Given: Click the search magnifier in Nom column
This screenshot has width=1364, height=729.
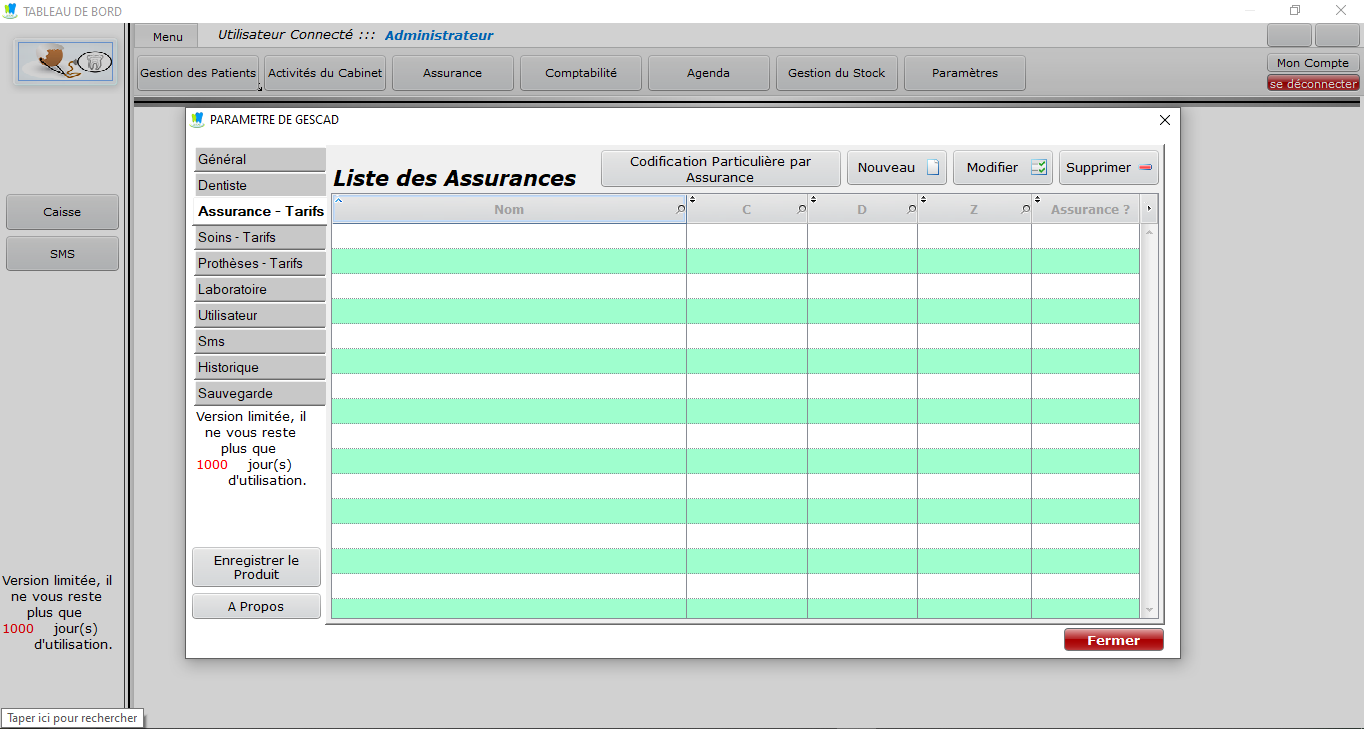Looking at the screenshot, I should tap(680, 210).
